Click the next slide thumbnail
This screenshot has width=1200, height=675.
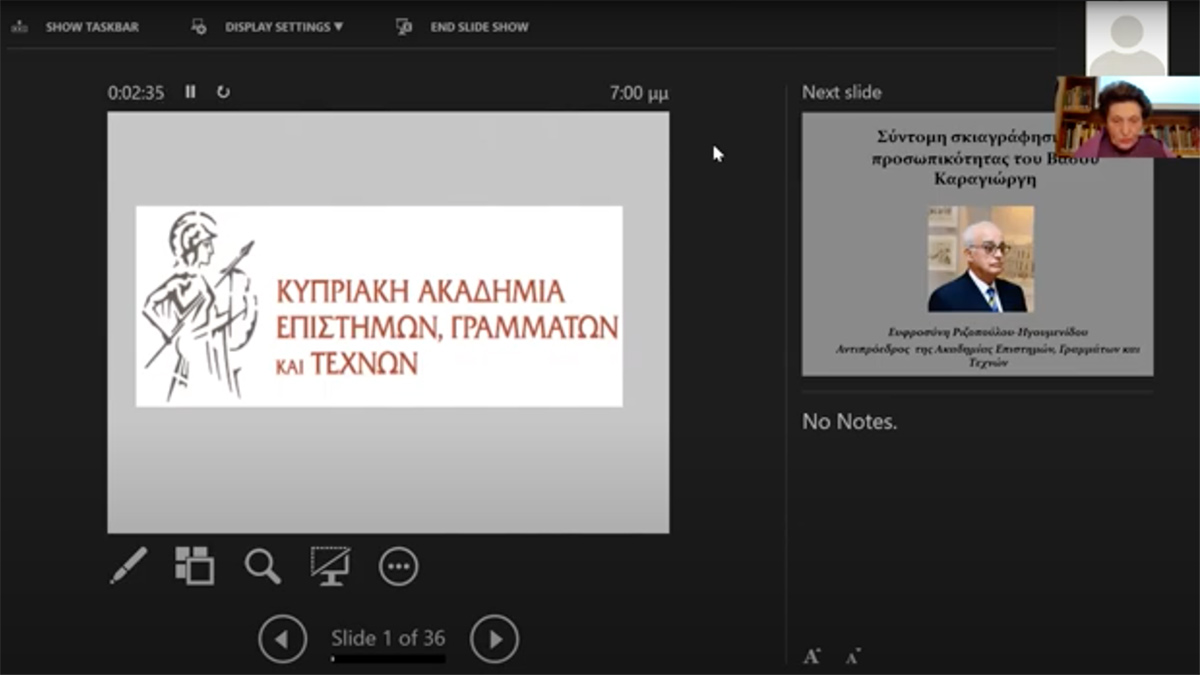pos(977,244)
